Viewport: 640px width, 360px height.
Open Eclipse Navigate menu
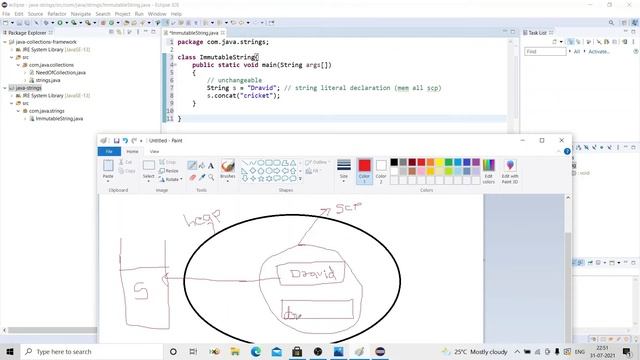click(x=81, y=14)
